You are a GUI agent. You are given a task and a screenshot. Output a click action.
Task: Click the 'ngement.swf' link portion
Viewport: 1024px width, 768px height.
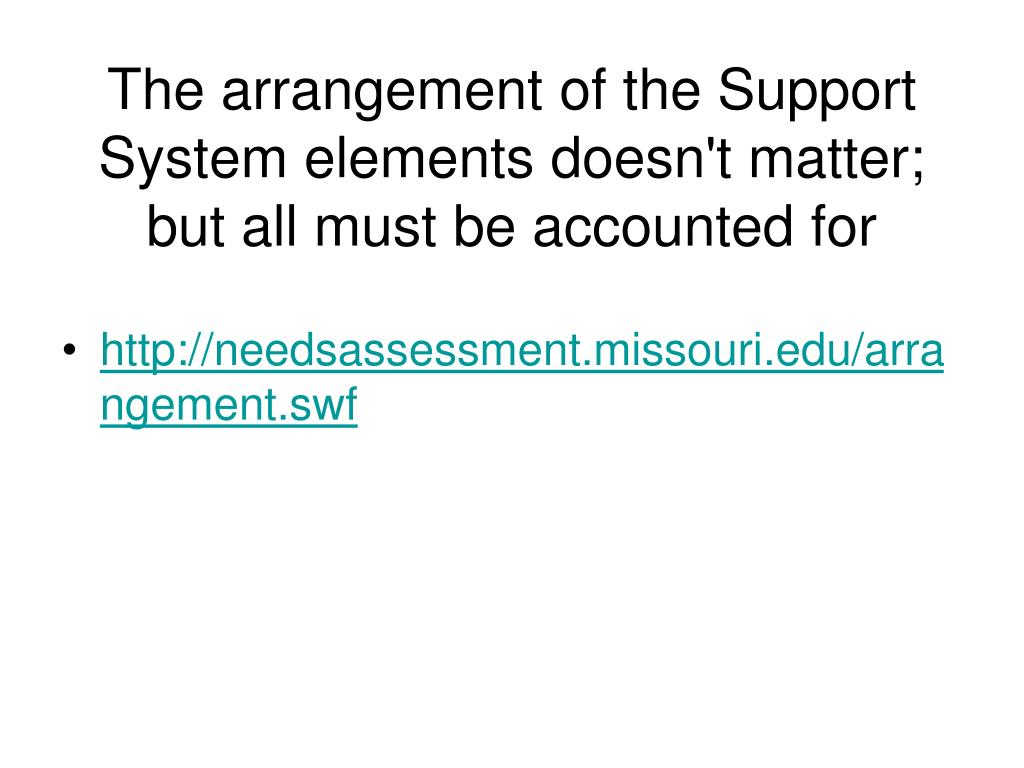229,406
